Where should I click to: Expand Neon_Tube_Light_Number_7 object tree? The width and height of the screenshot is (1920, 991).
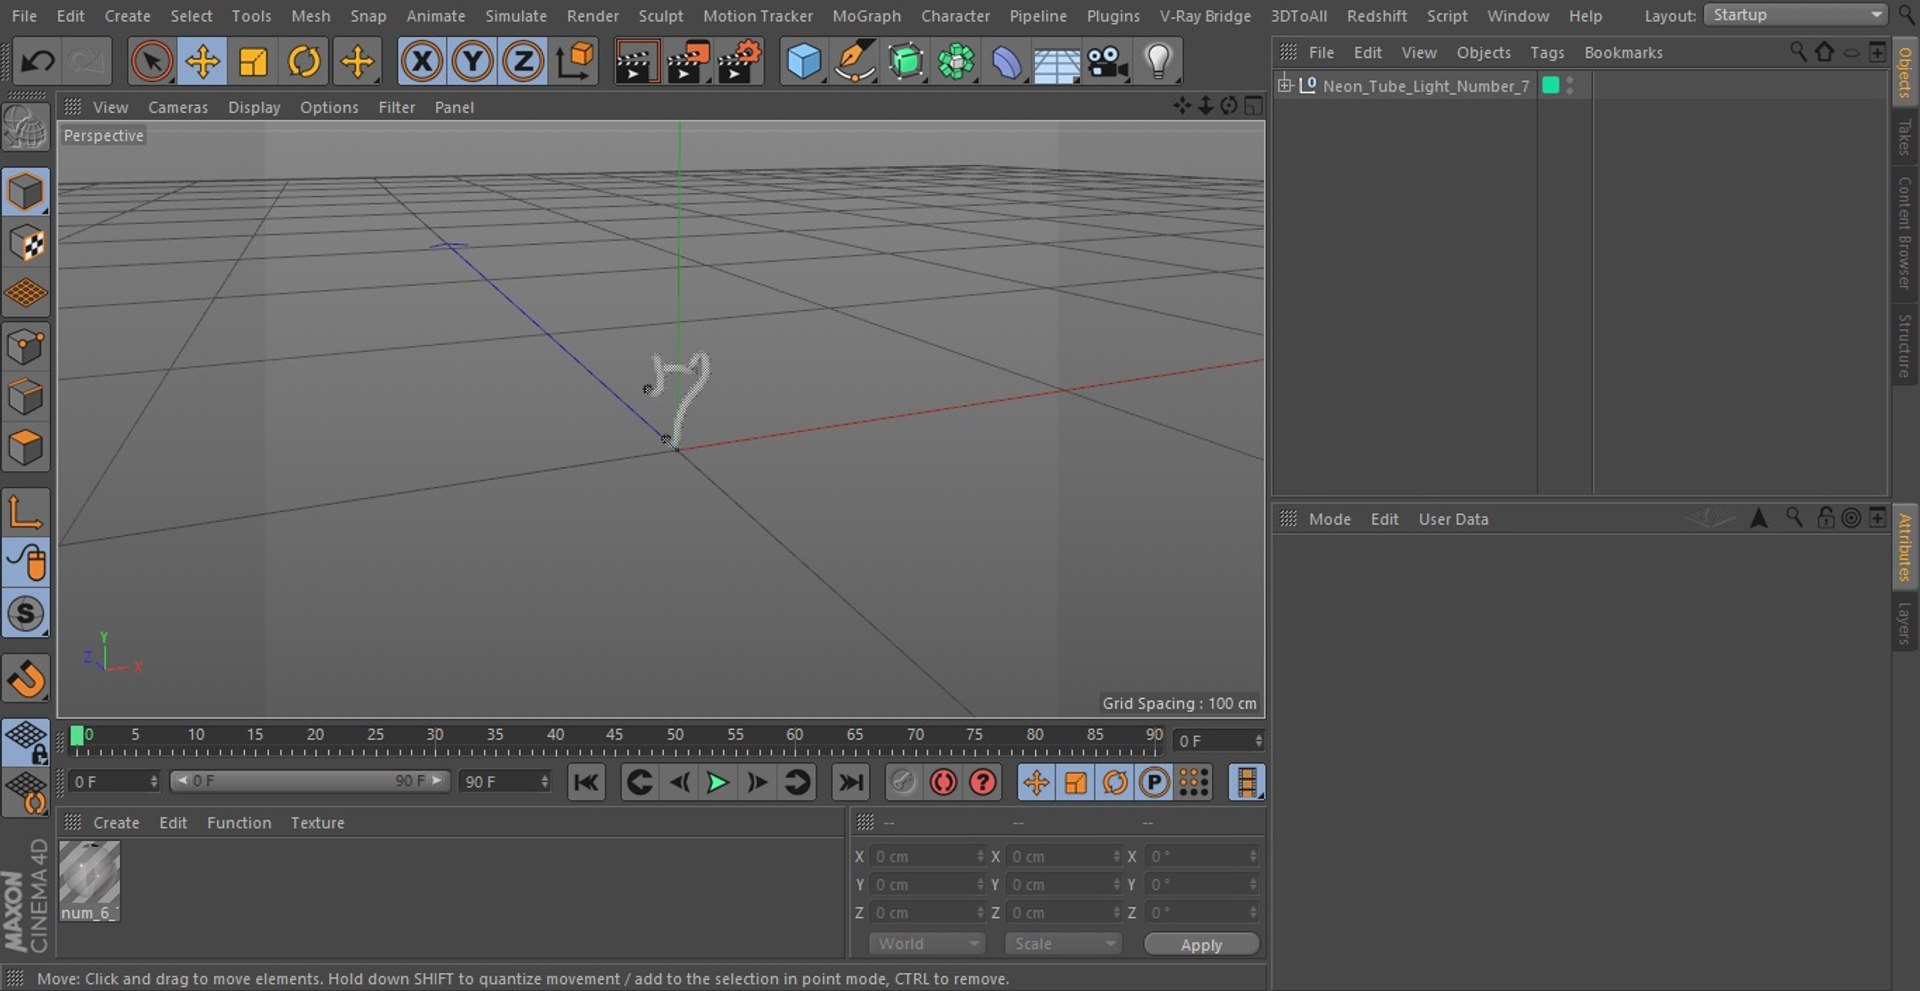point(1285,86)
